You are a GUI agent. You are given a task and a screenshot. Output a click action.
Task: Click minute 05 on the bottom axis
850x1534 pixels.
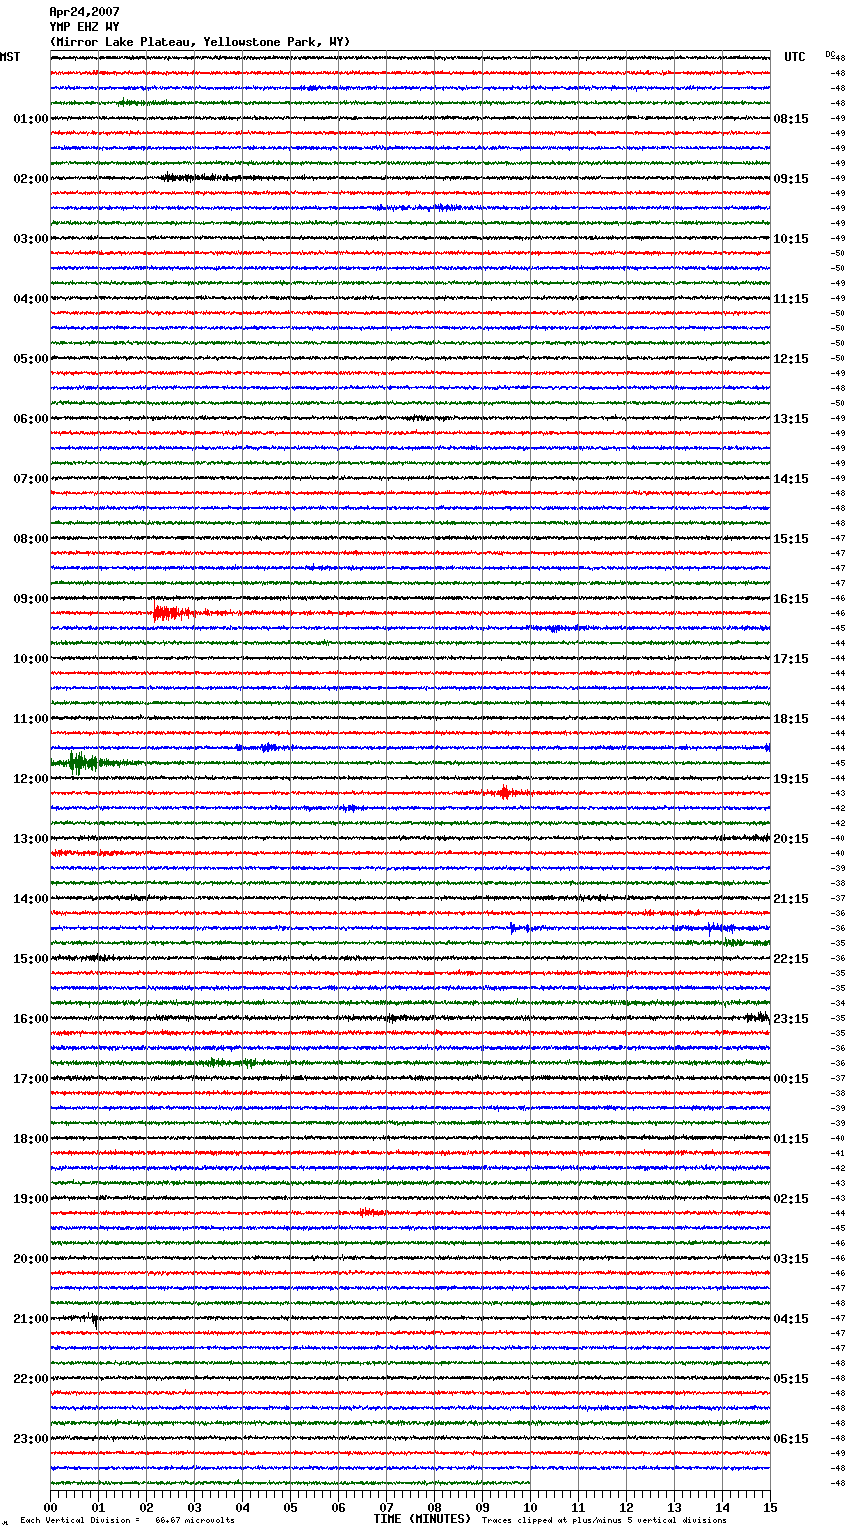point(290,1507)
